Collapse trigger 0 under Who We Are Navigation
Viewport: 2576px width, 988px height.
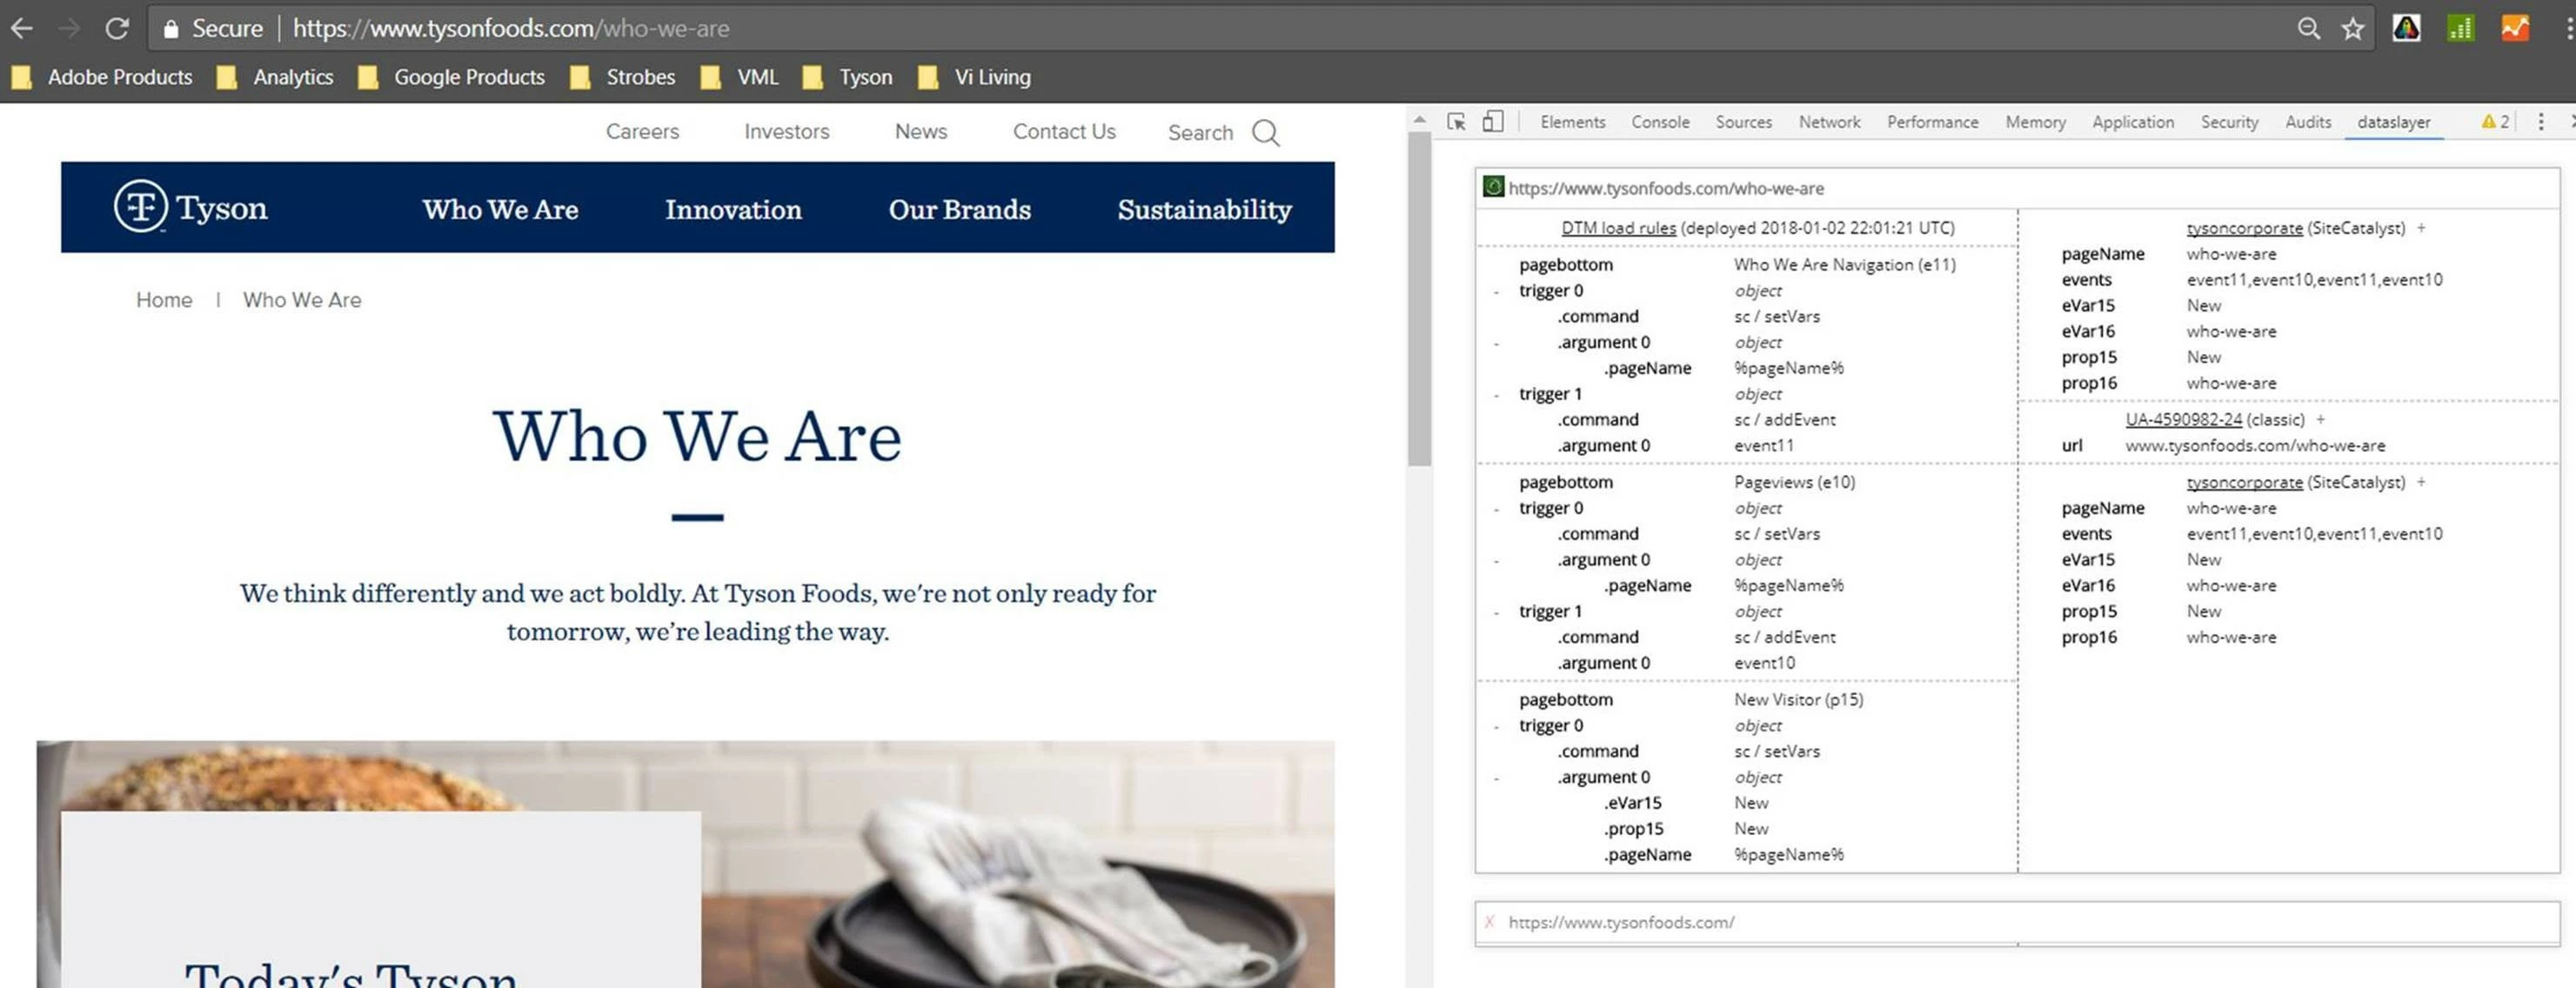(1496, 292)
